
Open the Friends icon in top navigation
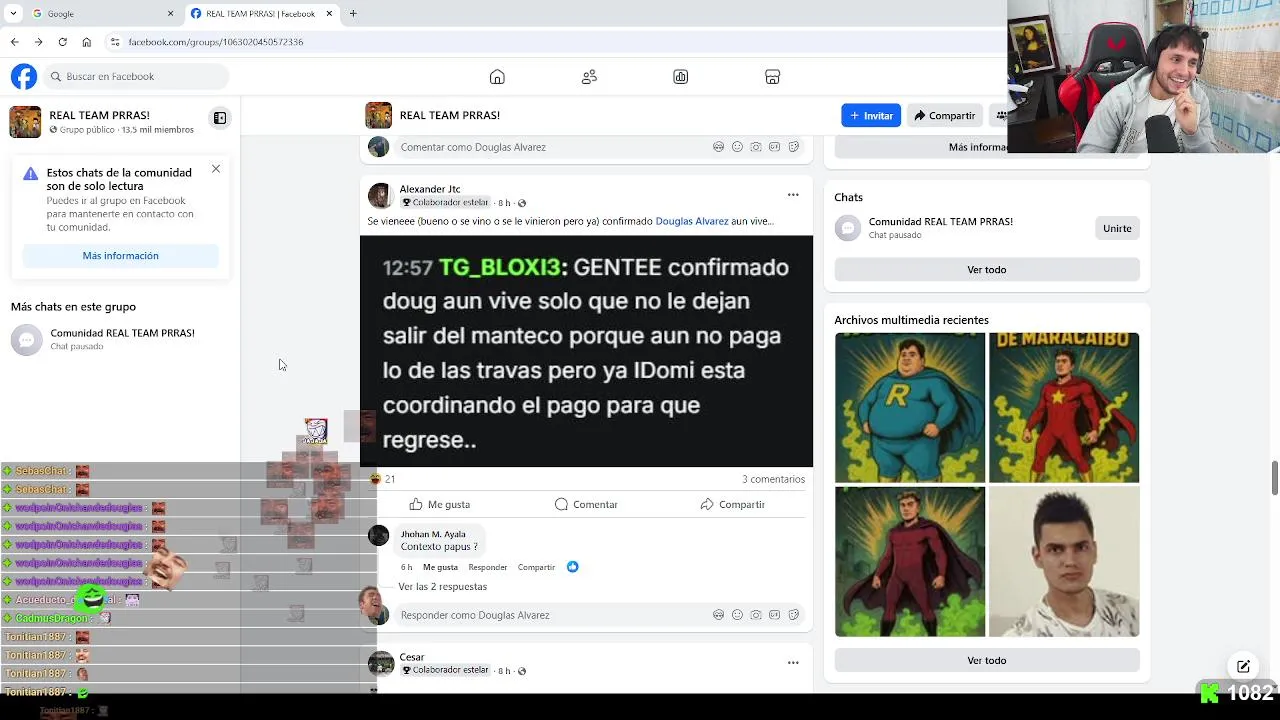(589, 77)
